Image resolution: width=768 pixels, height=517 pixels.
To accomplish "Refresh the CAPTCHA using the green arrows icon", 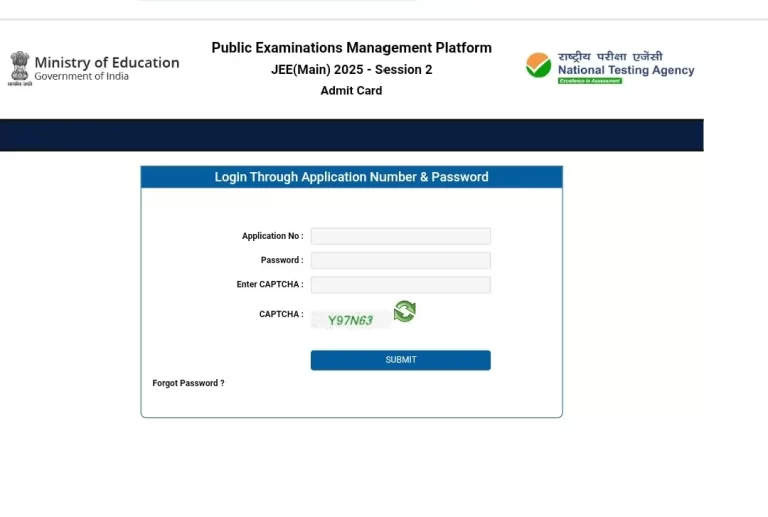I will click(404, 312).
